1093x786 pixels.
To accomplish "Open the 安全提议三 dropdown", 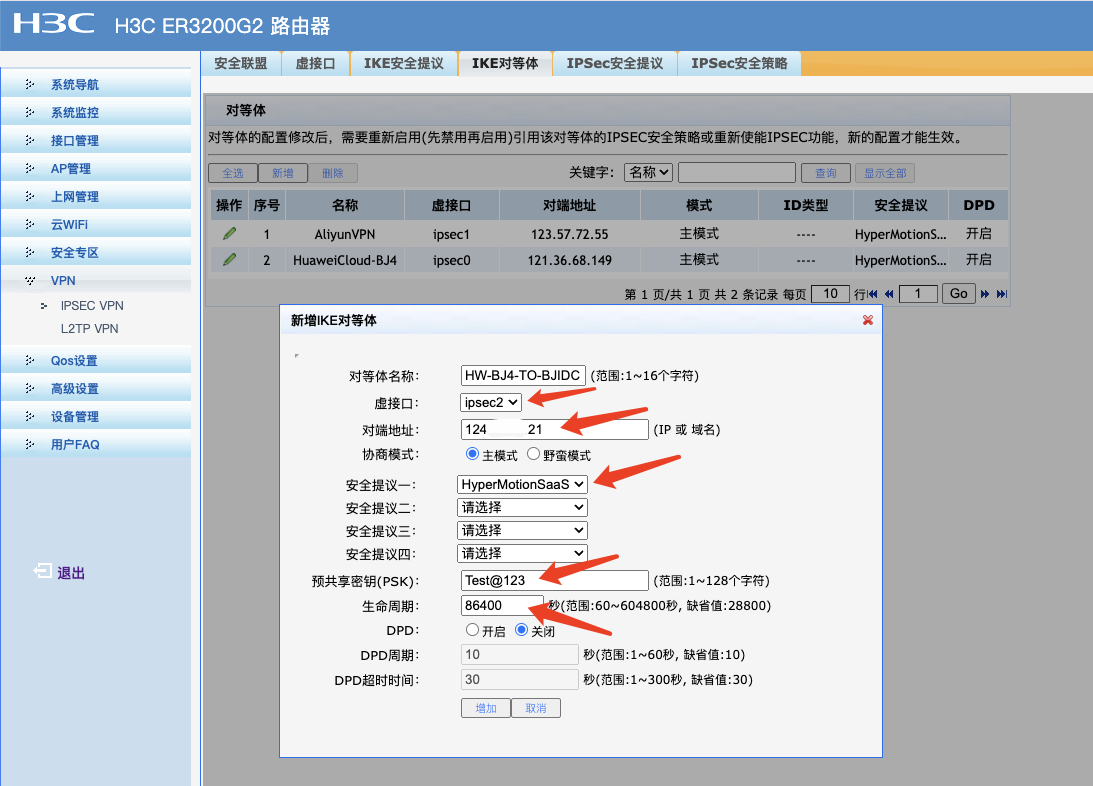I will coord(522,530).
